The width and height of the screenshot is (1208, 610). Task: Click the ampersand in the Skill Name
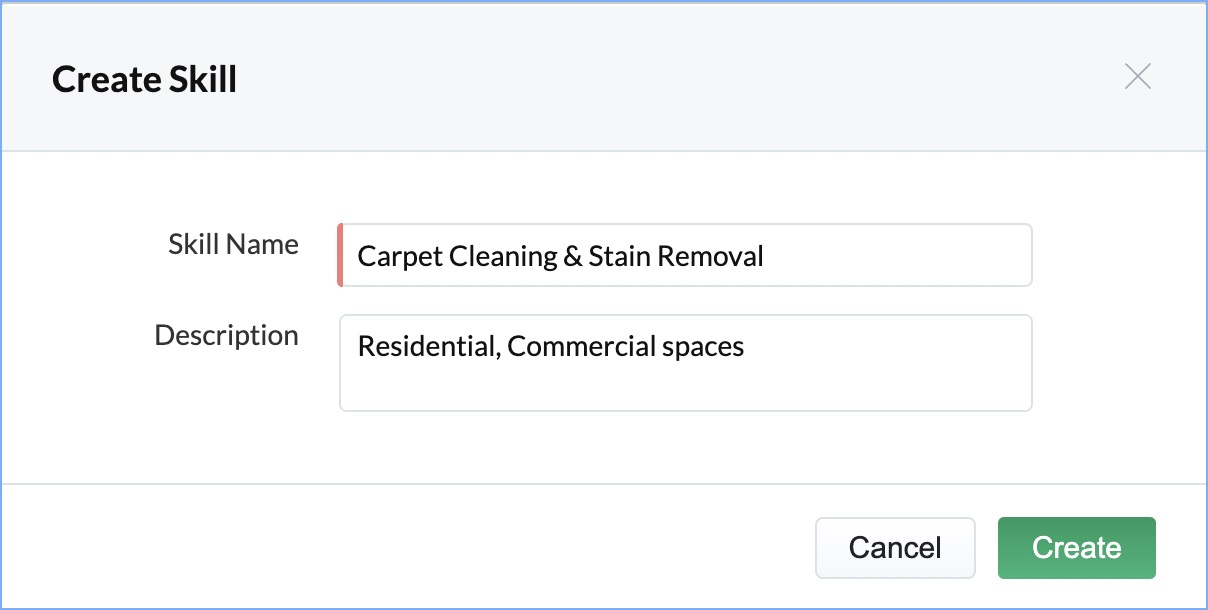tap(573, 257)
